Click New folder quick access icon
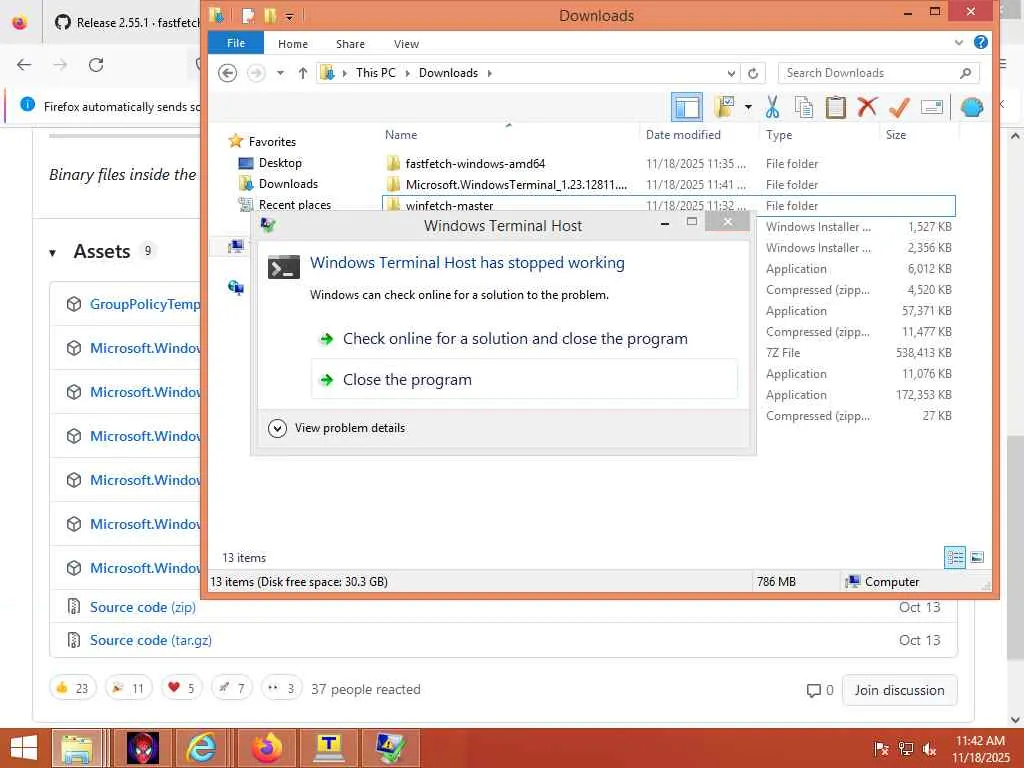This screenshot has width=1024, height=768. [x=270, y=15]
